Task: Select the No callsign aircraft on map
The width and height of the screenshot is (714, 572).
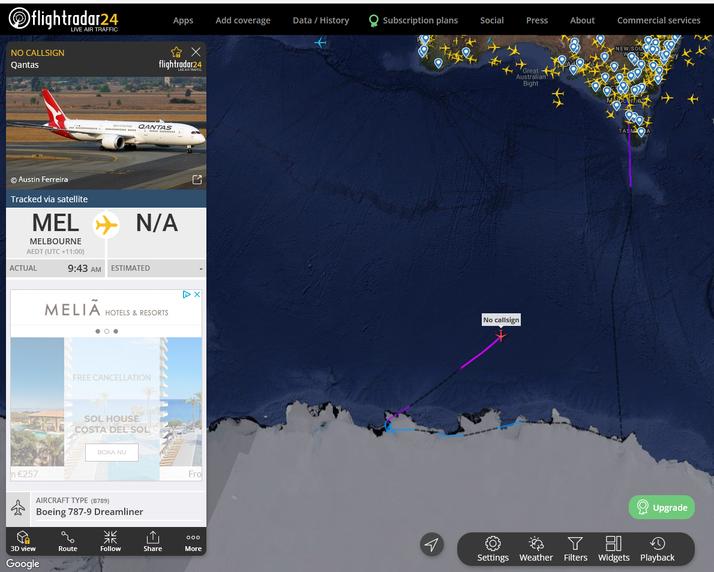Action: click(500, 336)
